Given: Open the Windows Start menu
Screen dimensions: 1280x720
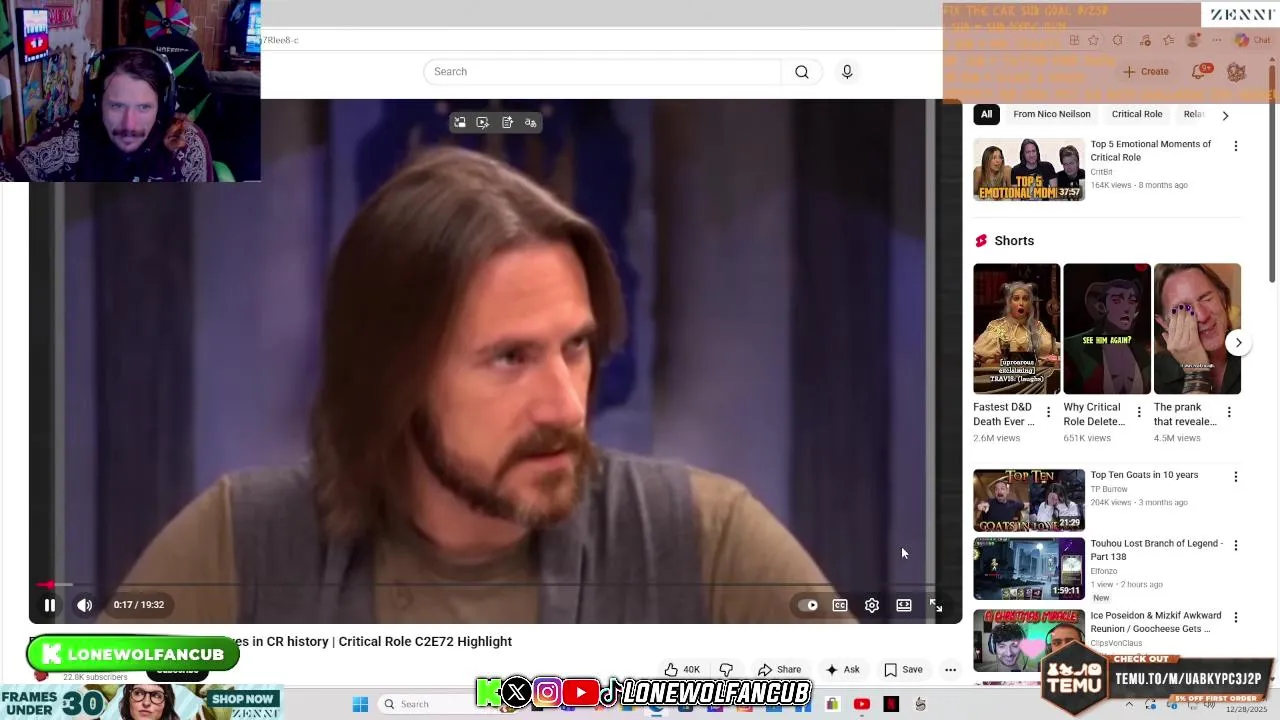Looking at the screenshot, I should 361,704.
